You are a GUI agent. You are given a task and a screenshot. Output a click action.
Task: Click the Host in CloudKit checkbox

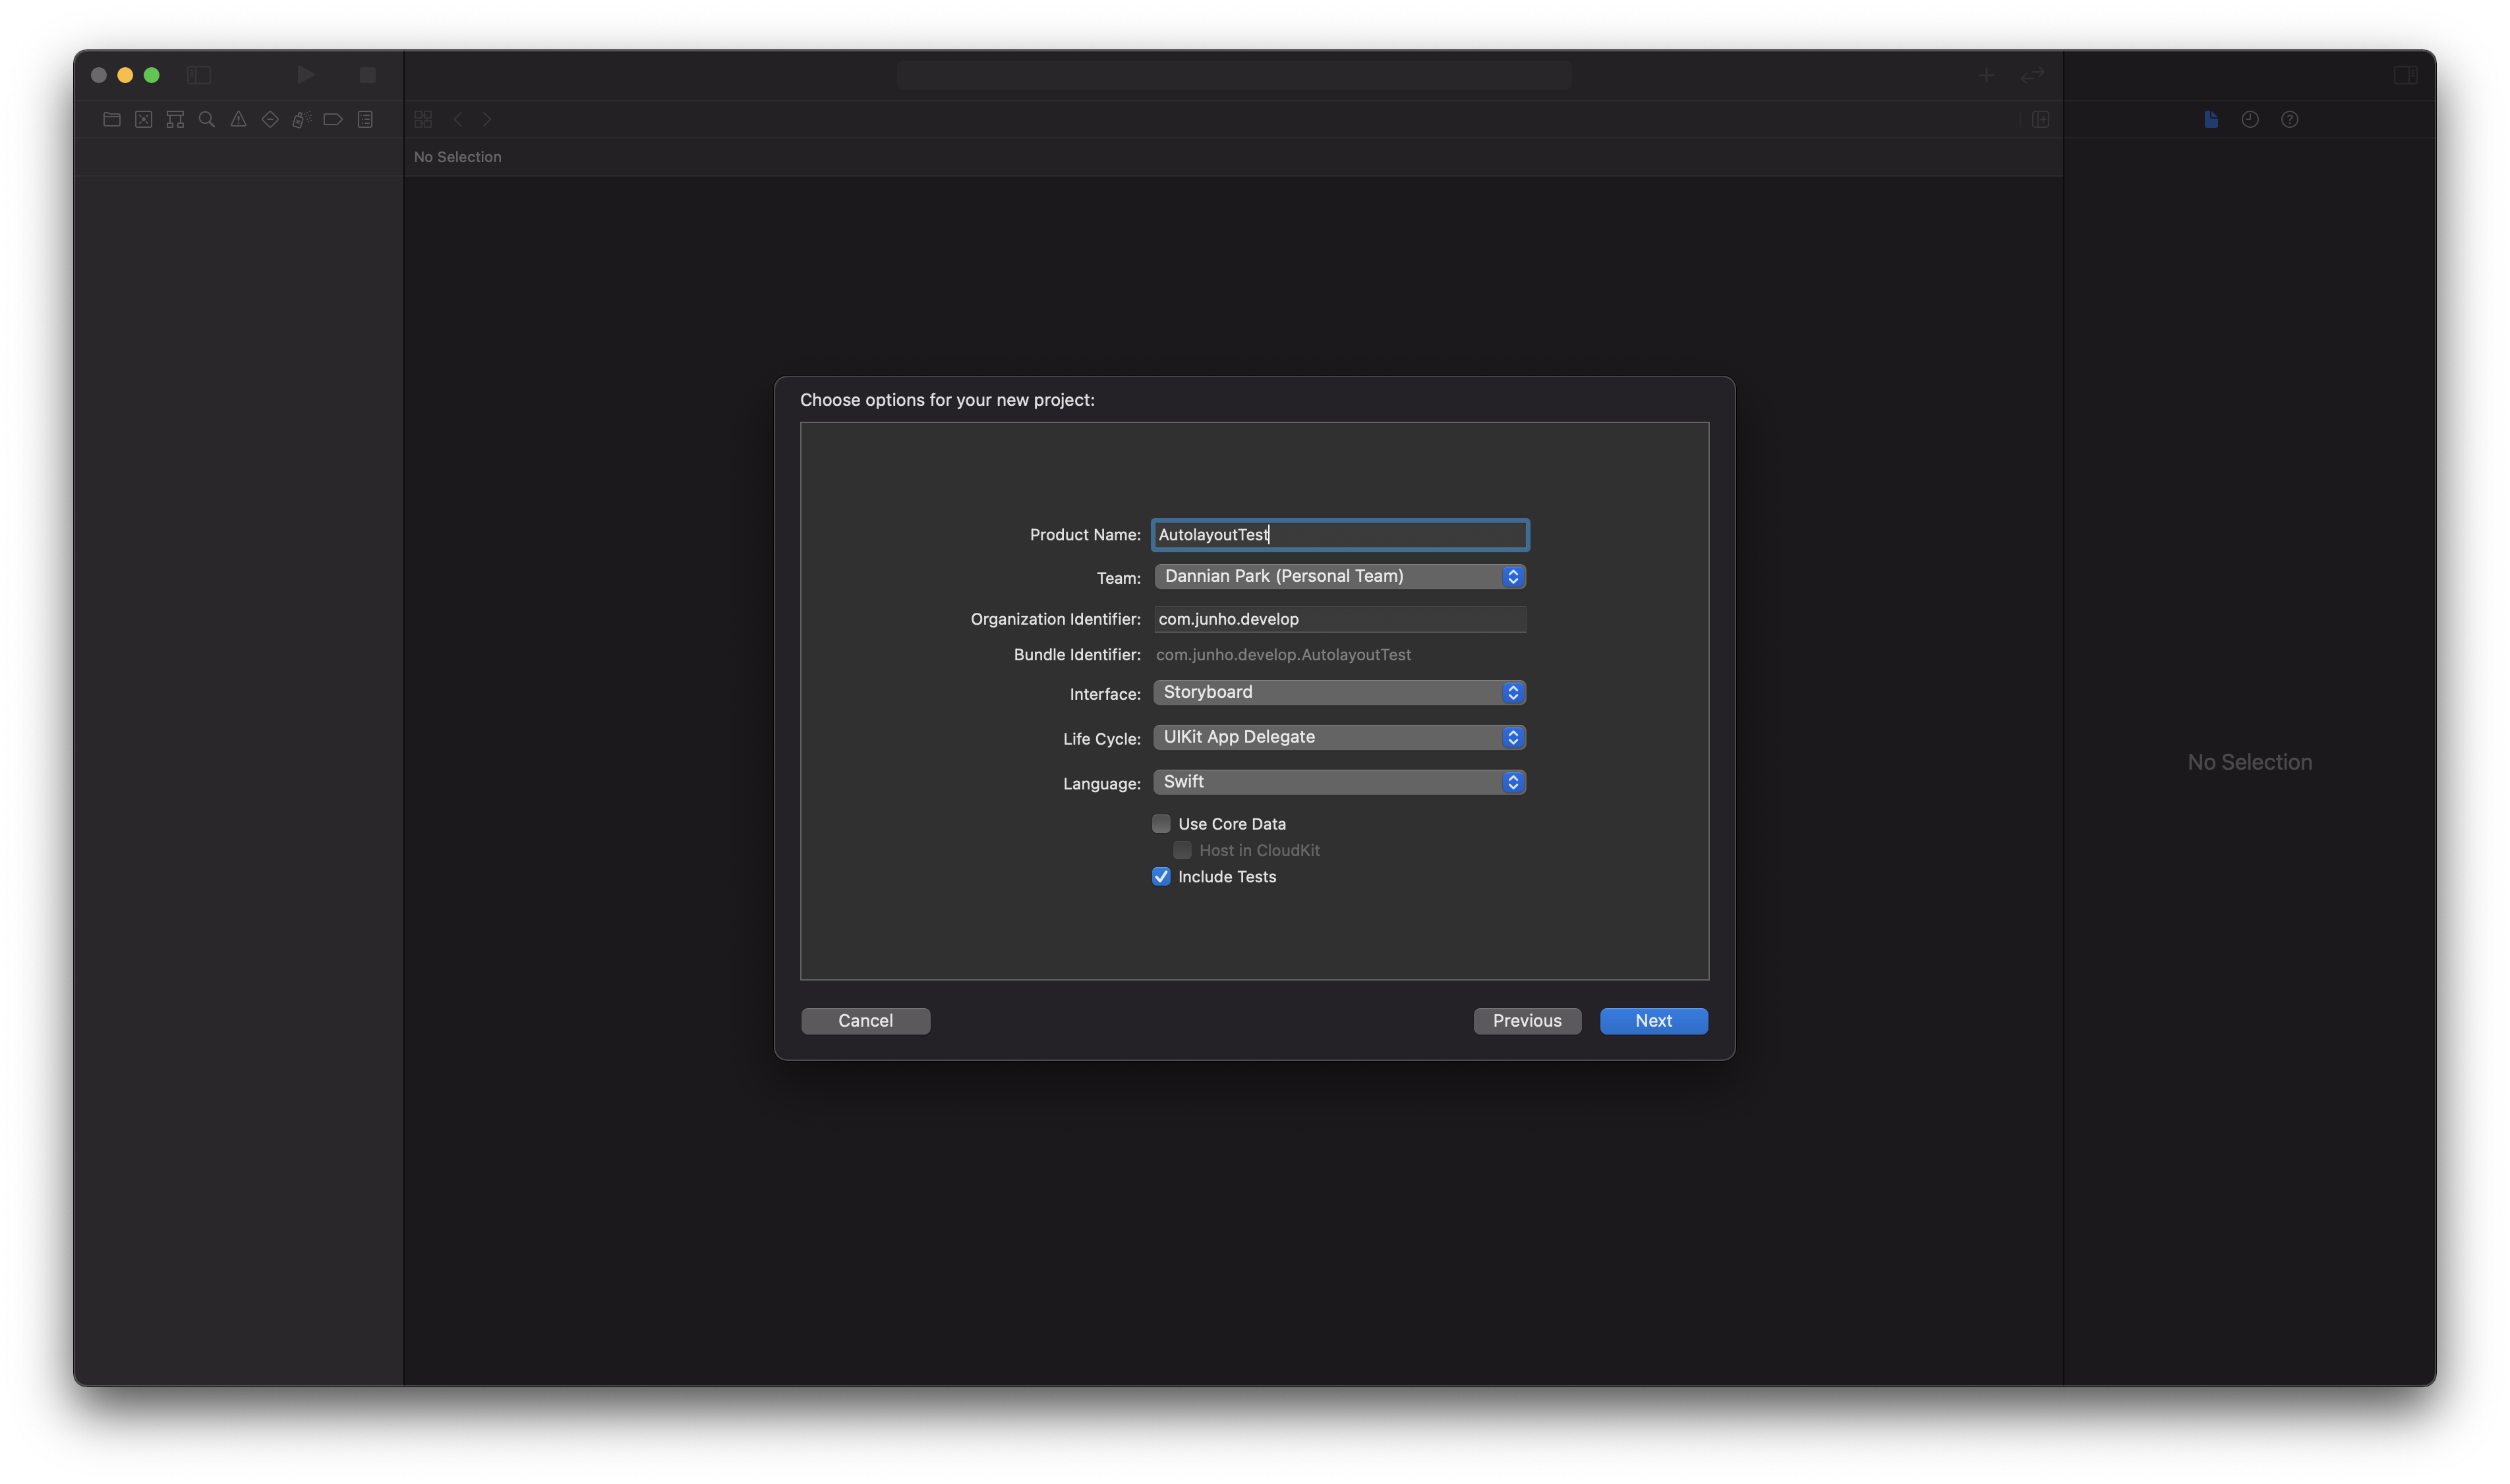[x=1182, y=850]
